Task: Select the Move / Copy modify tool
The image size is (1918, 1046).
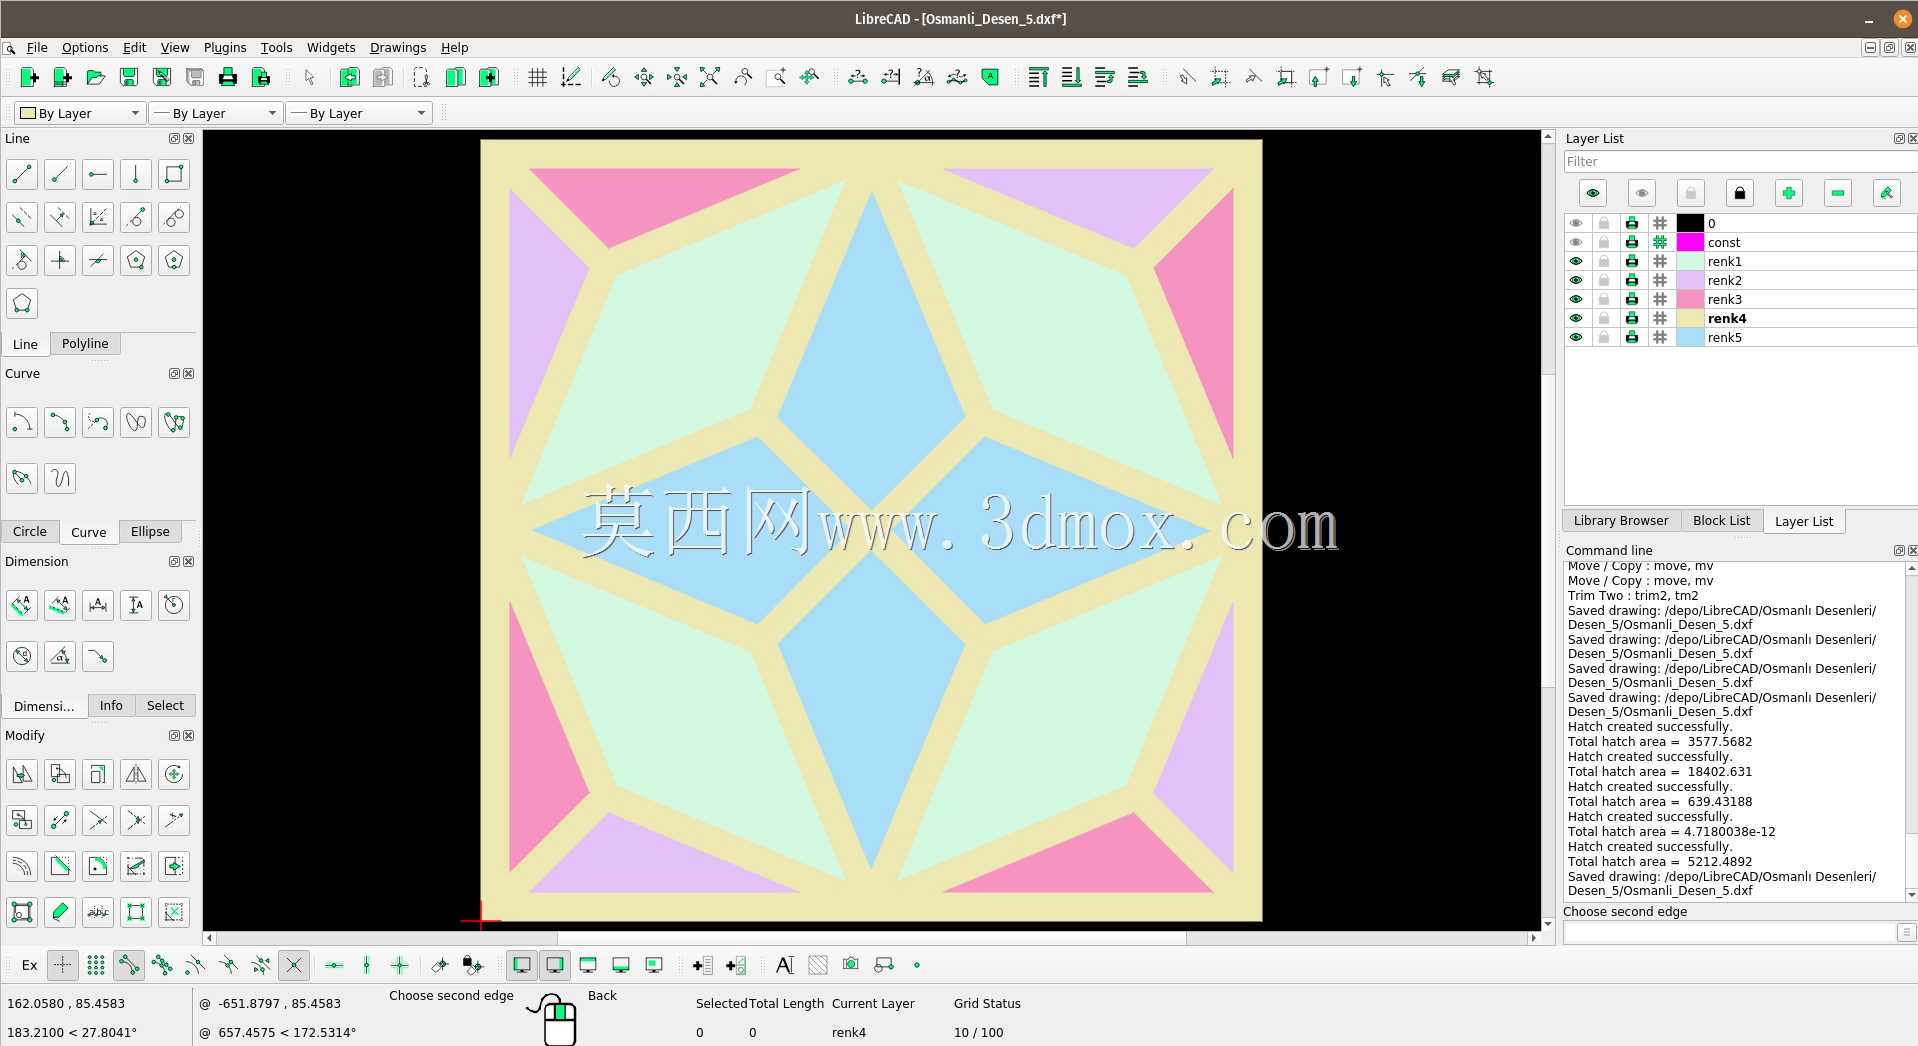Action: (x=22, y=774)
